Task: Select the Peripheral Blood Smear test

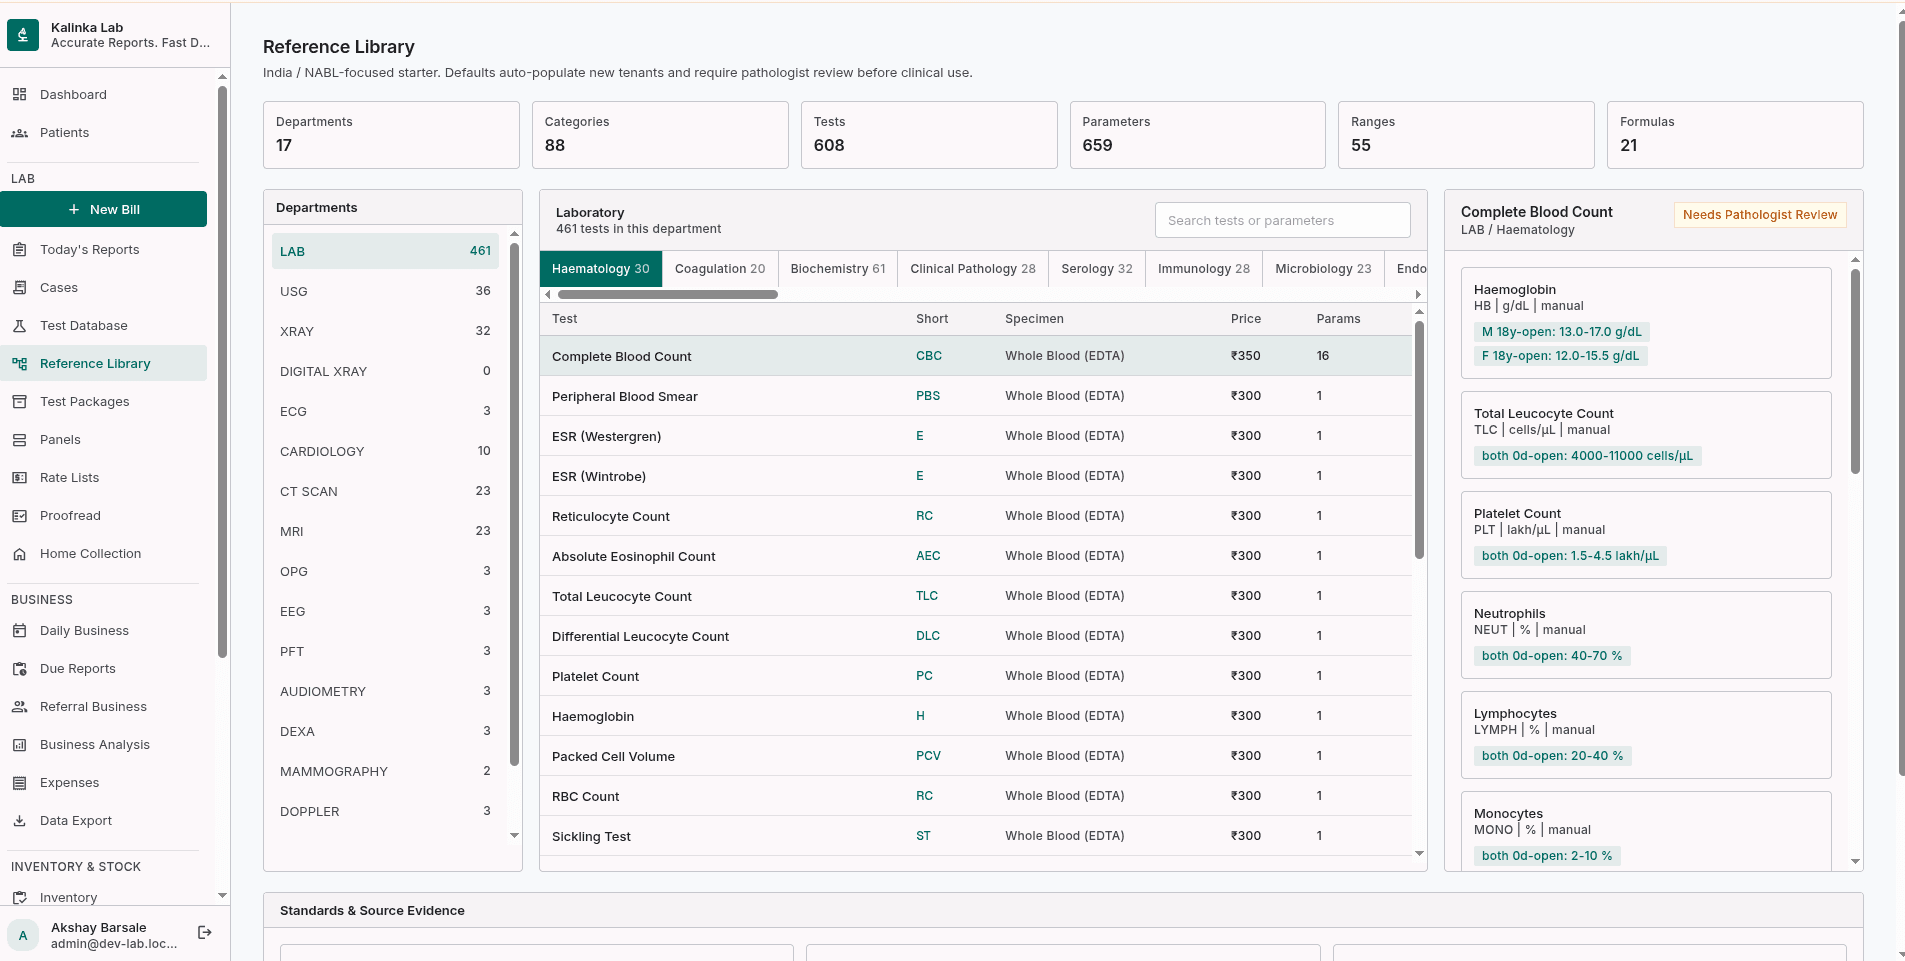Action: pyautogui.click(x=976, y=396)
